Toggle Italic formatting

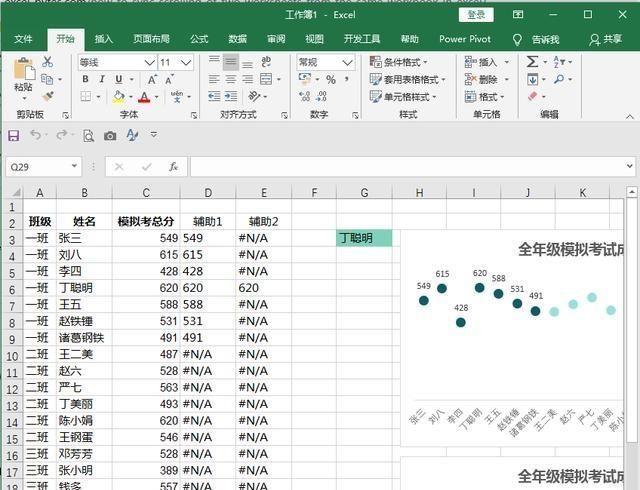click(x=102, y=79)
